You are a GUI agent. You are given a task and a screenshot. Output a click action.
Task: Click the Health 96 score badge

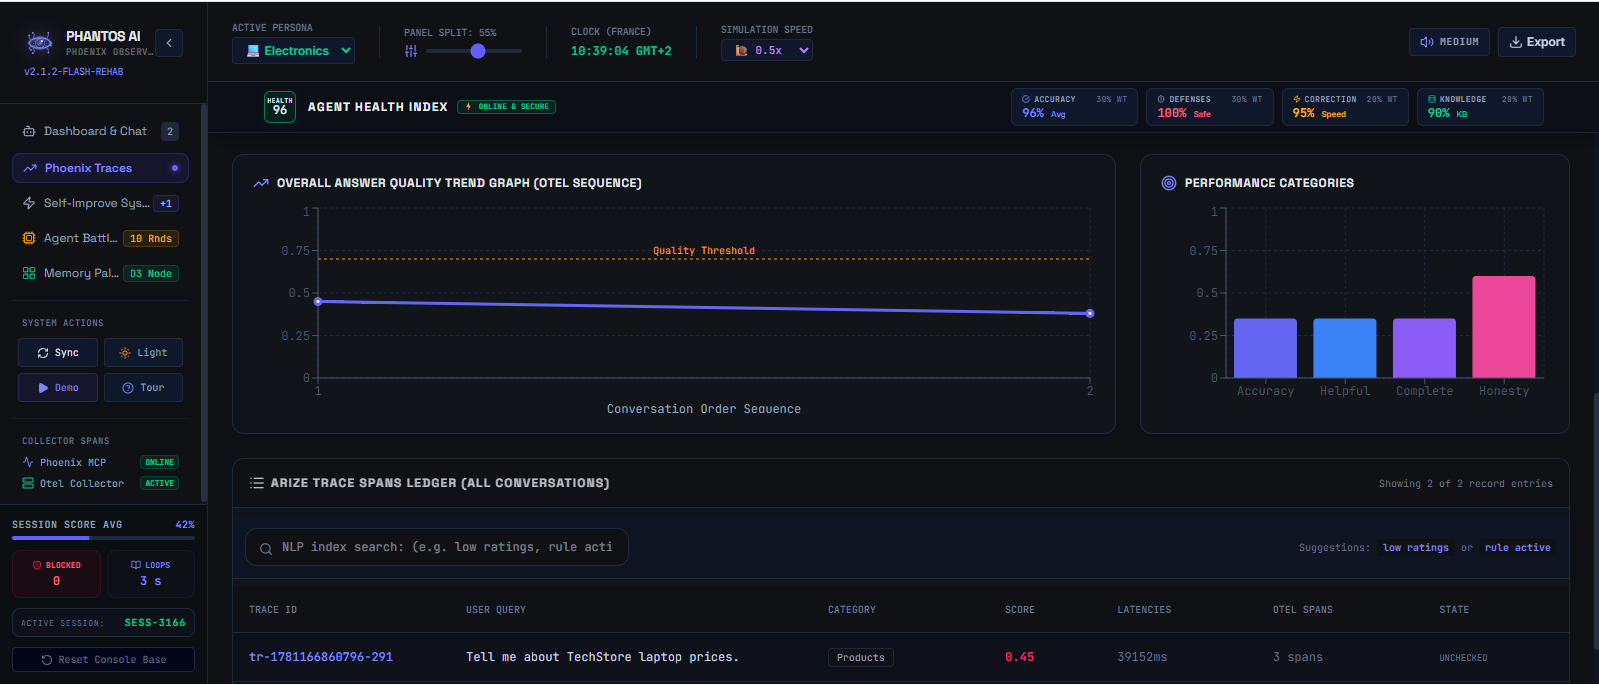click(280, 107)
